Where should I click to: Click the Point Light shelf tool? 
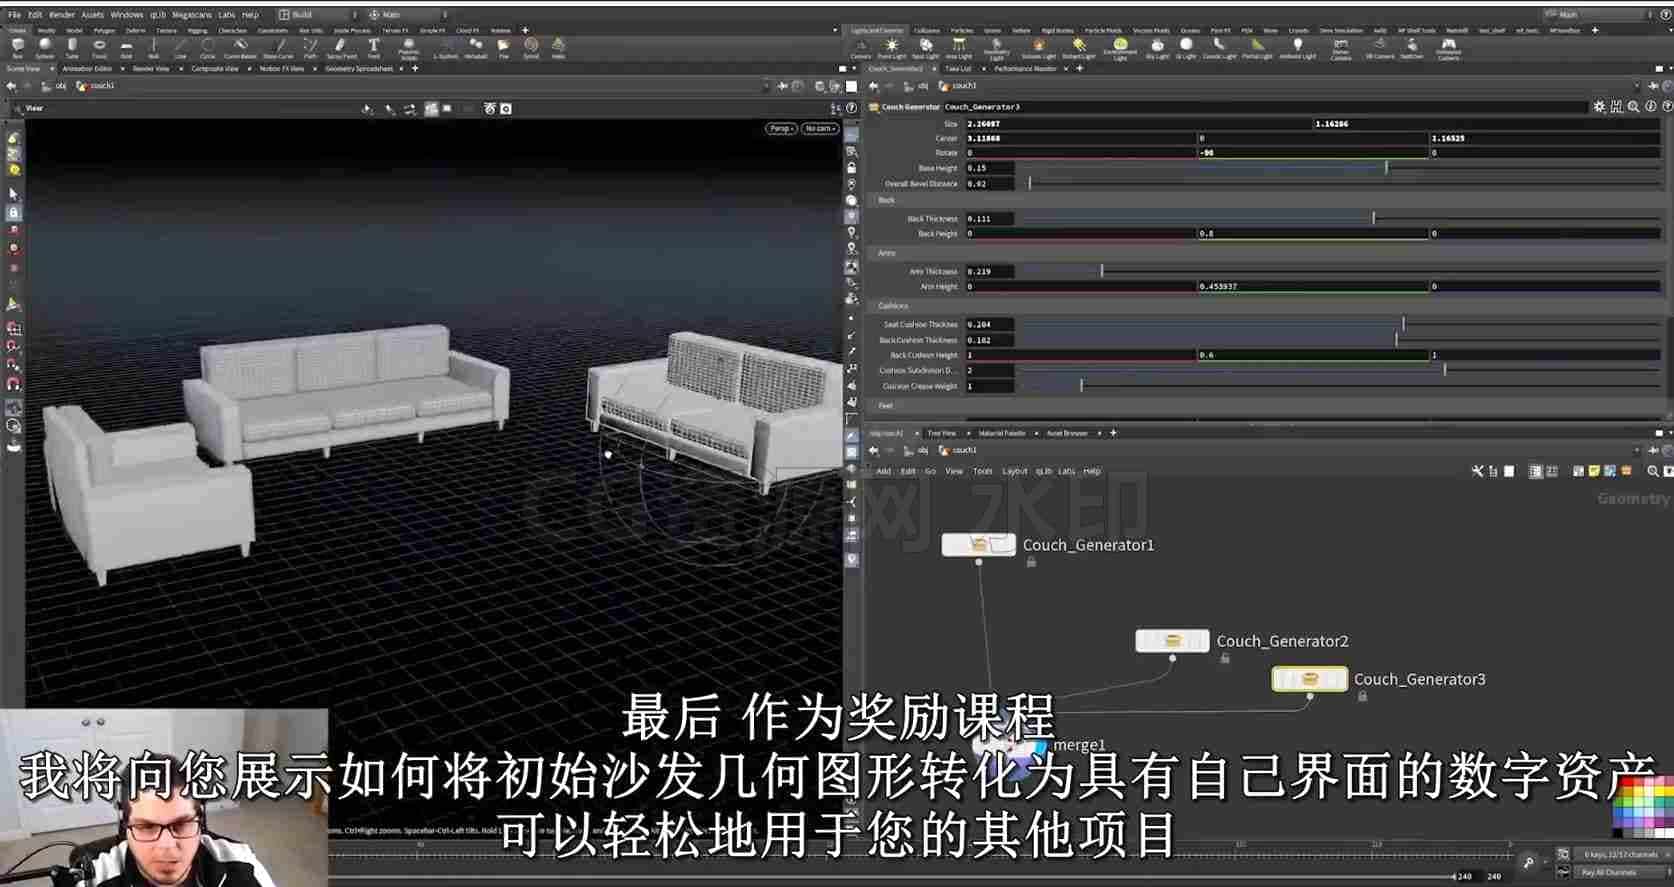click(892, 47)
